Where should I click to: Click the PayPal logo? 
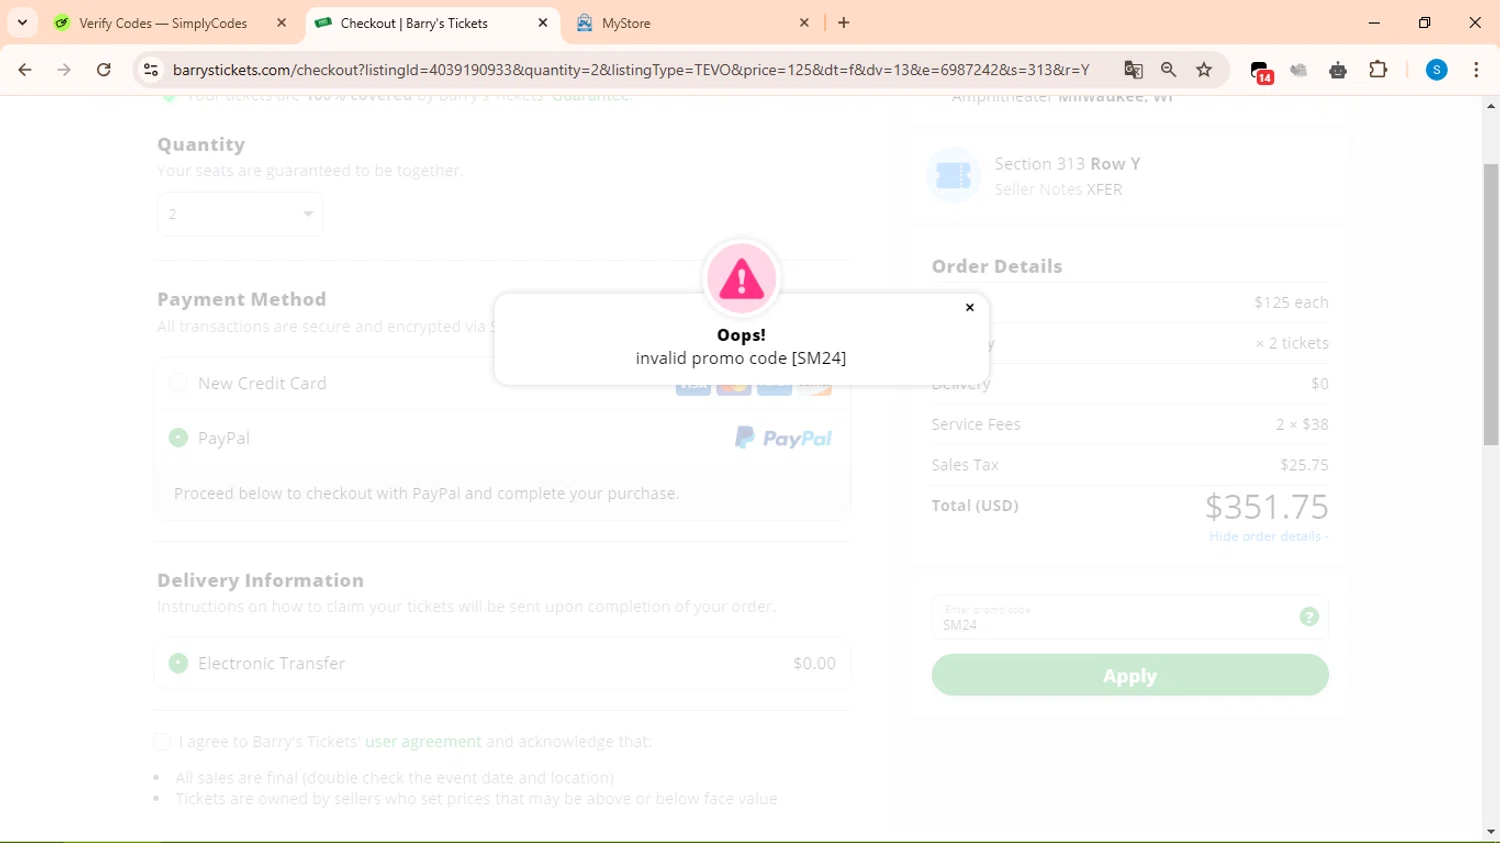(x=783, y=438)
